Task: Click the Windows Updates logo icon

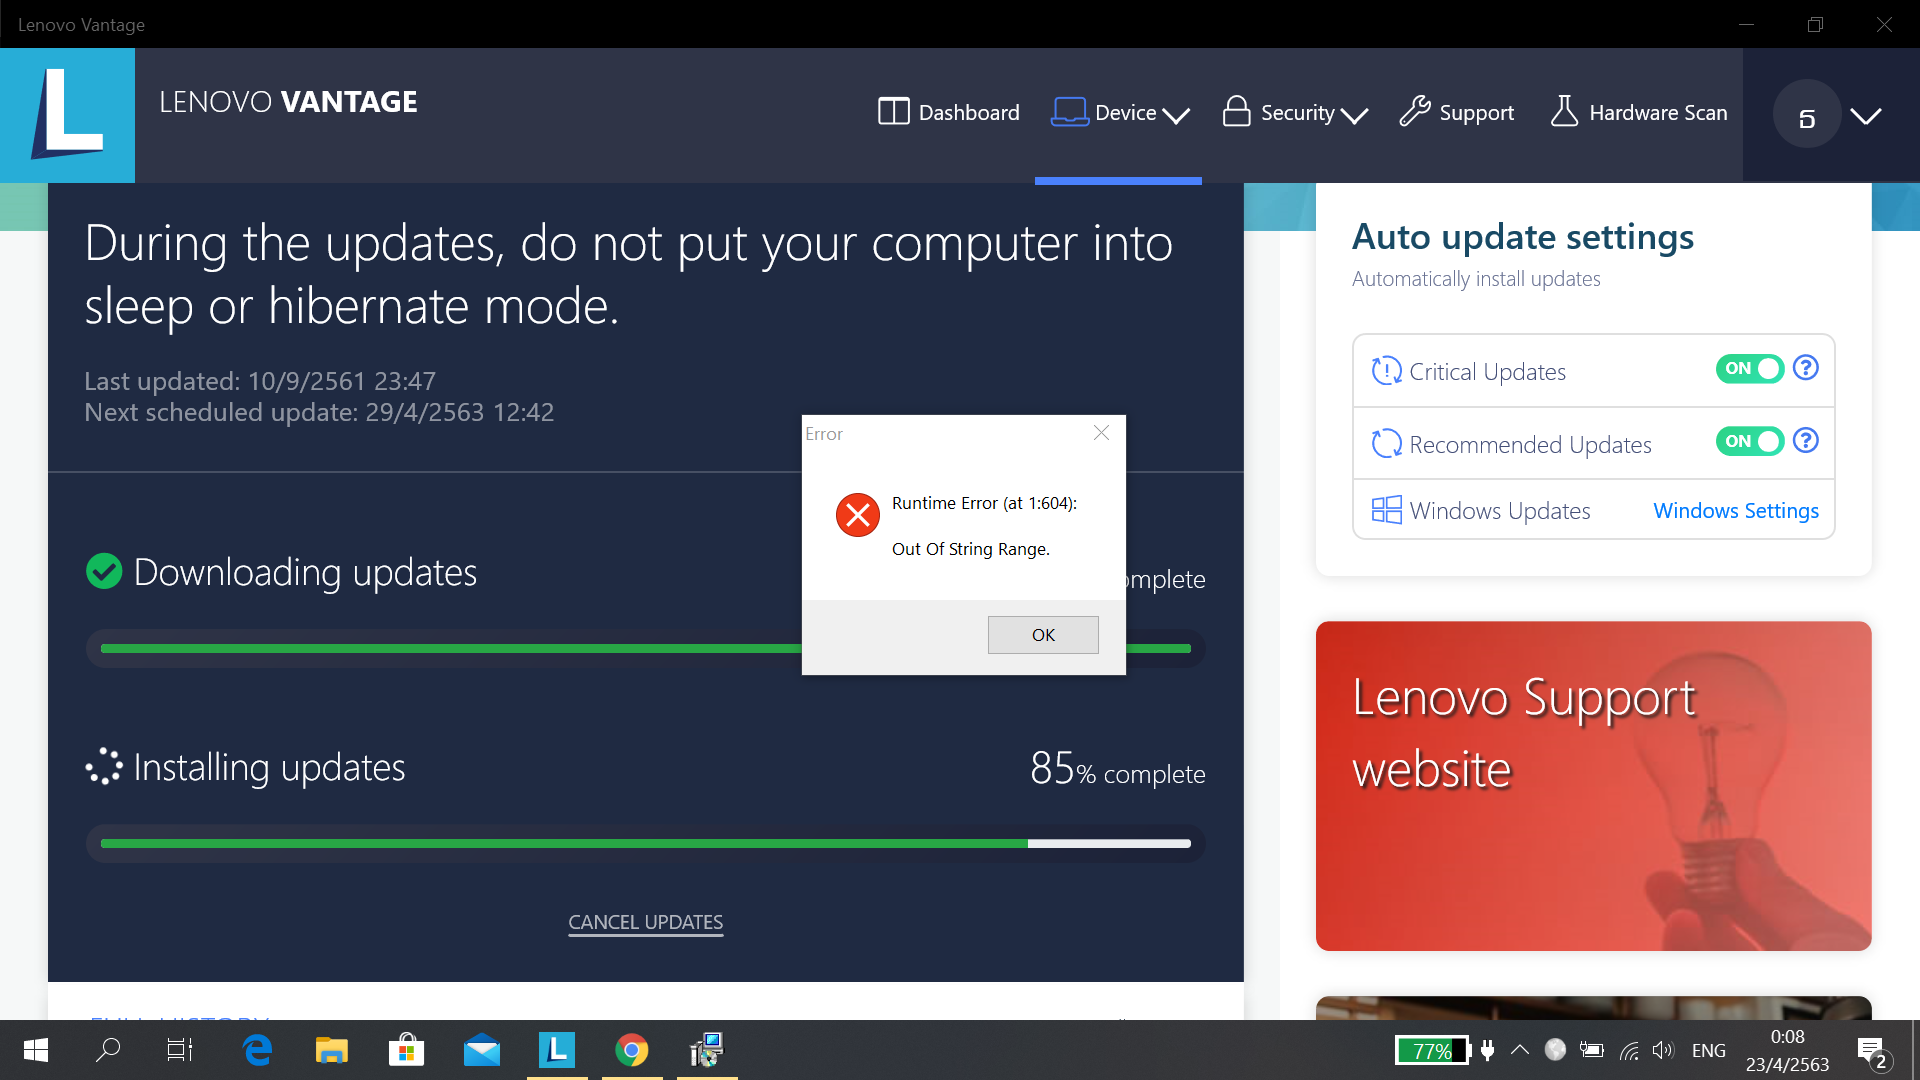Action: (x=1386, y=510)
